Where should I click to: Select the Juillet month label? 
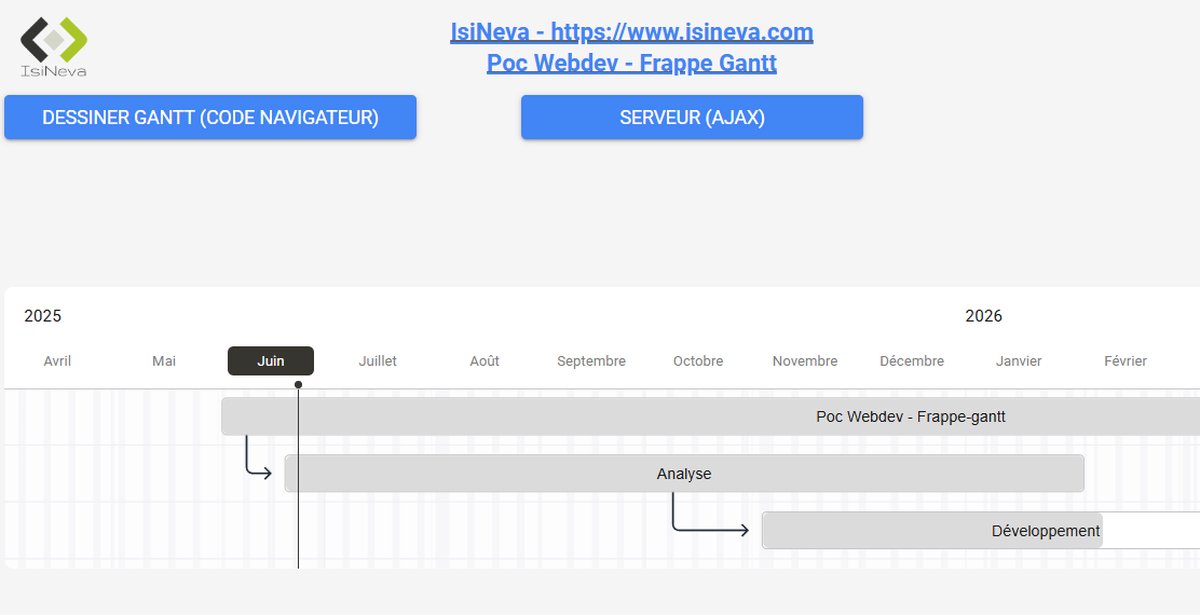point(377,361)
